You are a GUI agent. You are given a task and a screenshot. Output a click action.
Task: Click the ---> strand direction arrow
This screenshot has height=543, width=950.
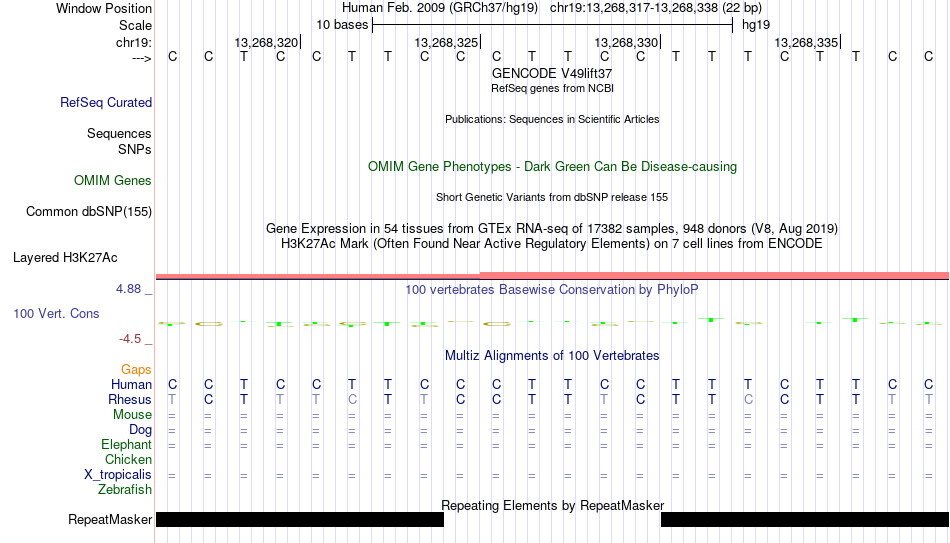point(142,58)
